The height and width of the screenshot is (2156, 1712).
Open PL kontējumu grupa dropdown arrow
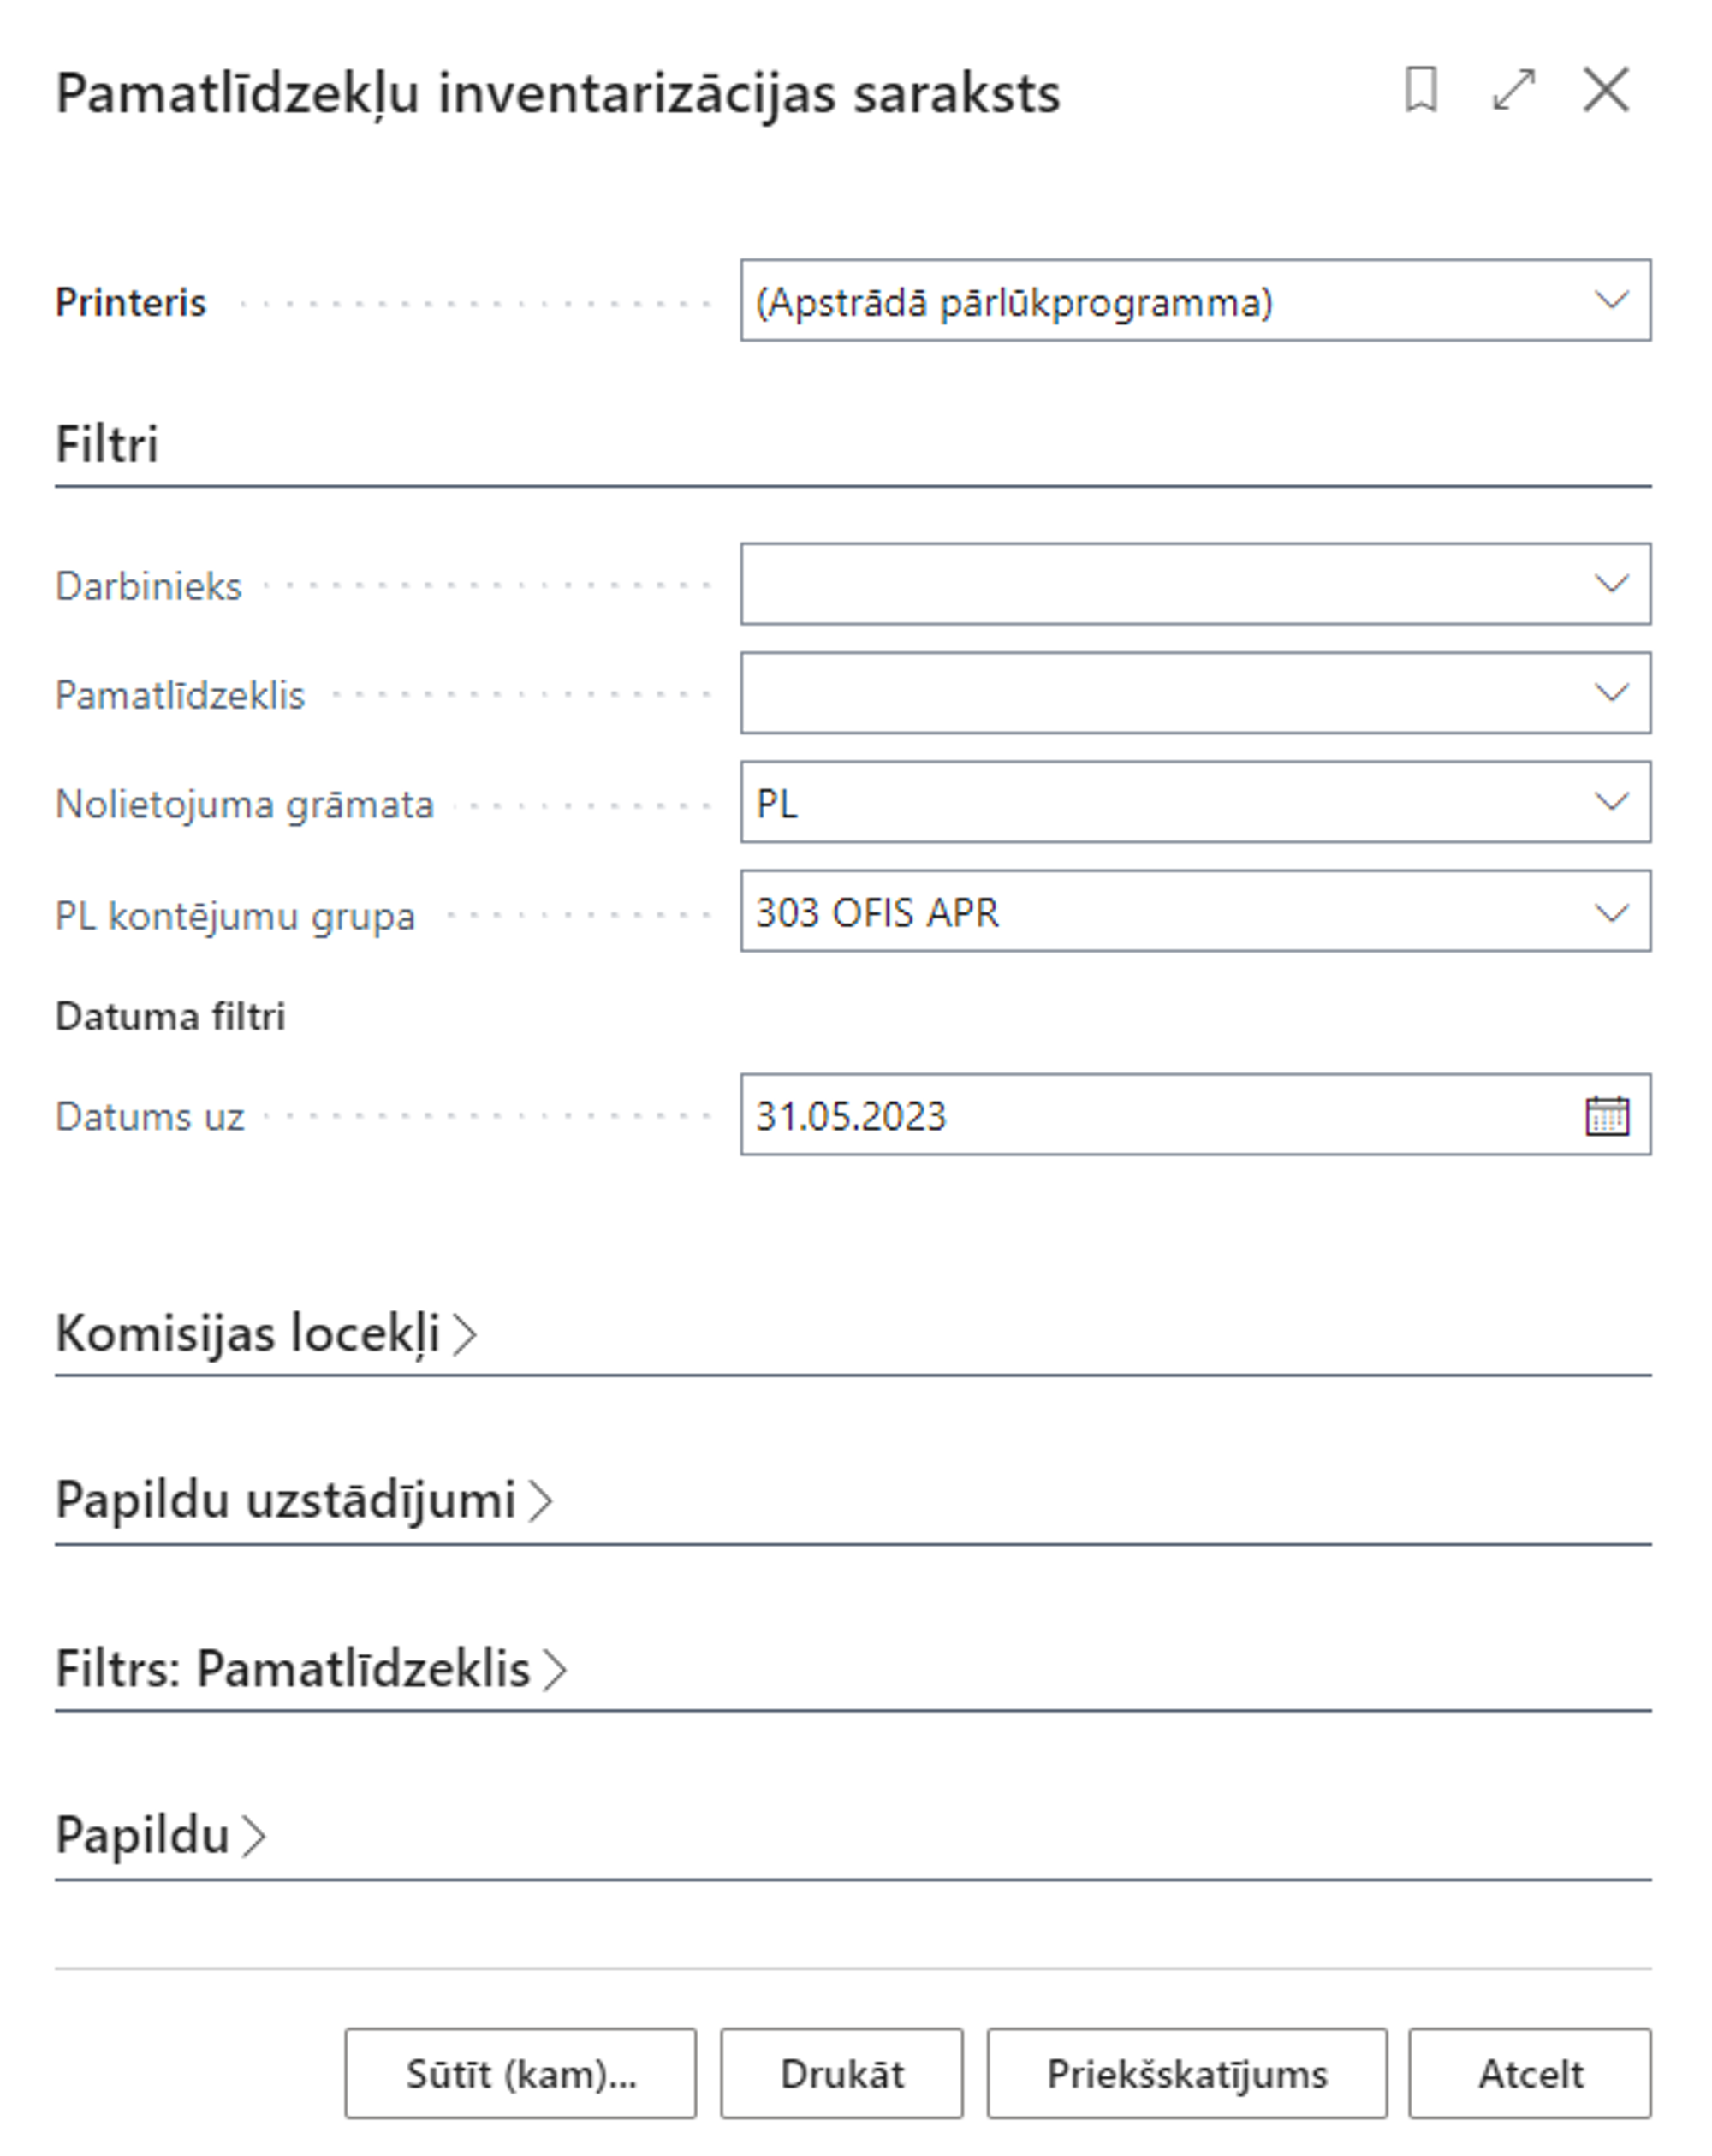1611,912
